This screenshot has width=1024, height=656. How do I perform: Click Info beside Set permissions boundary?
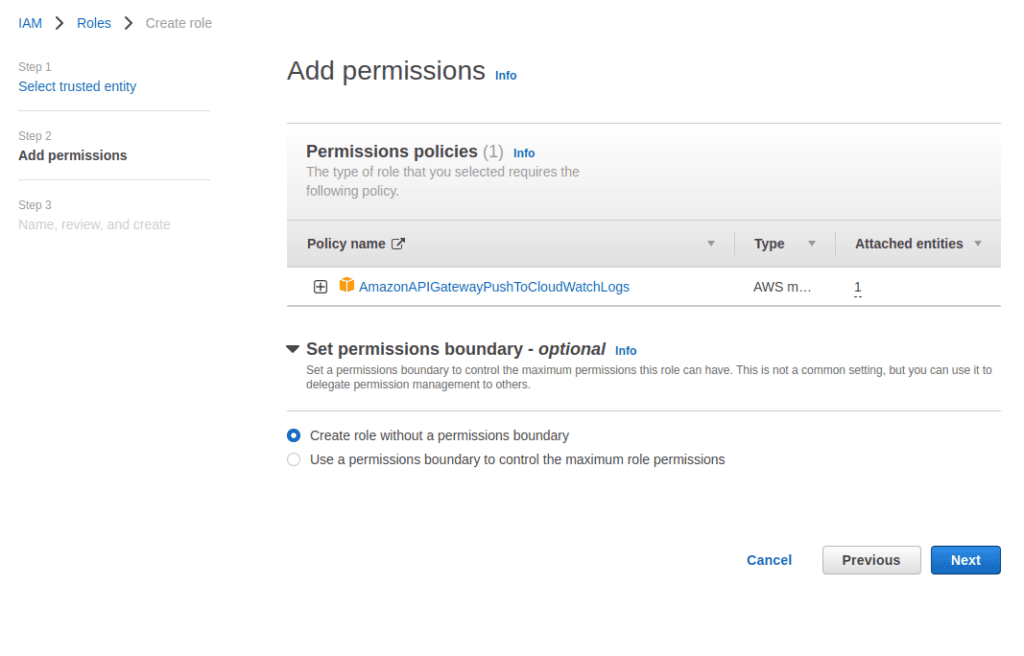[x=625, y=351]
